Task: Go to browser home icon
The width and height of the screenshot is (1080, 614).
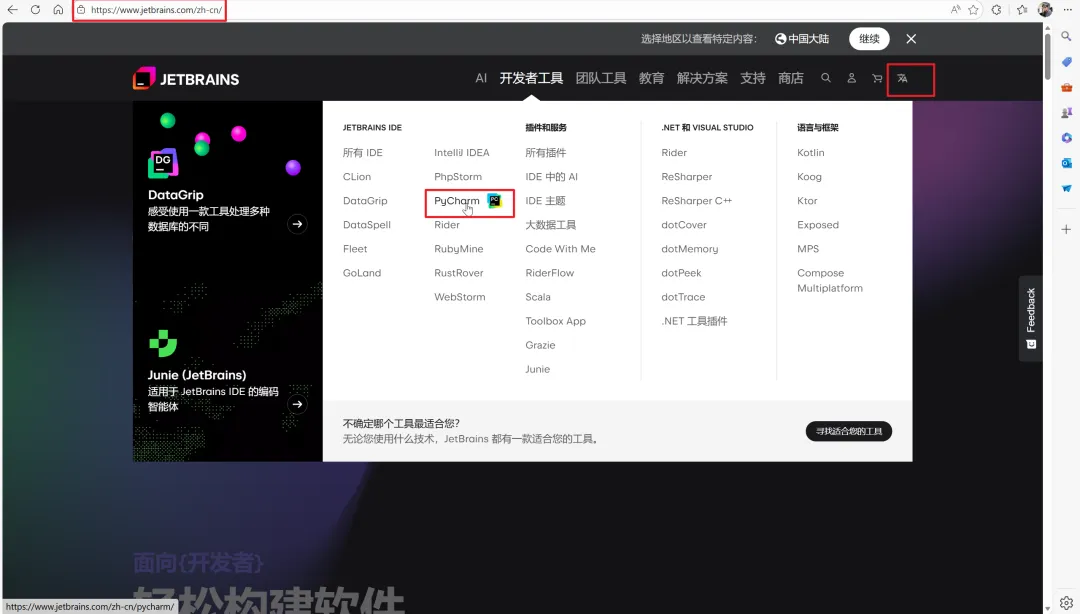Action: pyautogui.click(x=58, y=10)
